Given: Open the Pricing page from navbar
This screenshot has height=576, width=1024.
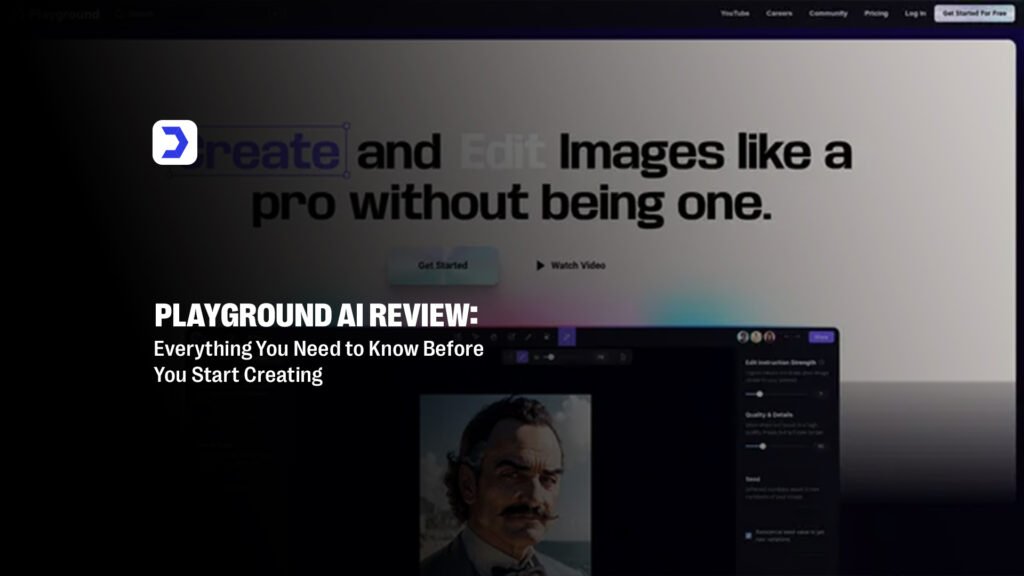Looking at the screenshot, I should tap(876, 14).
